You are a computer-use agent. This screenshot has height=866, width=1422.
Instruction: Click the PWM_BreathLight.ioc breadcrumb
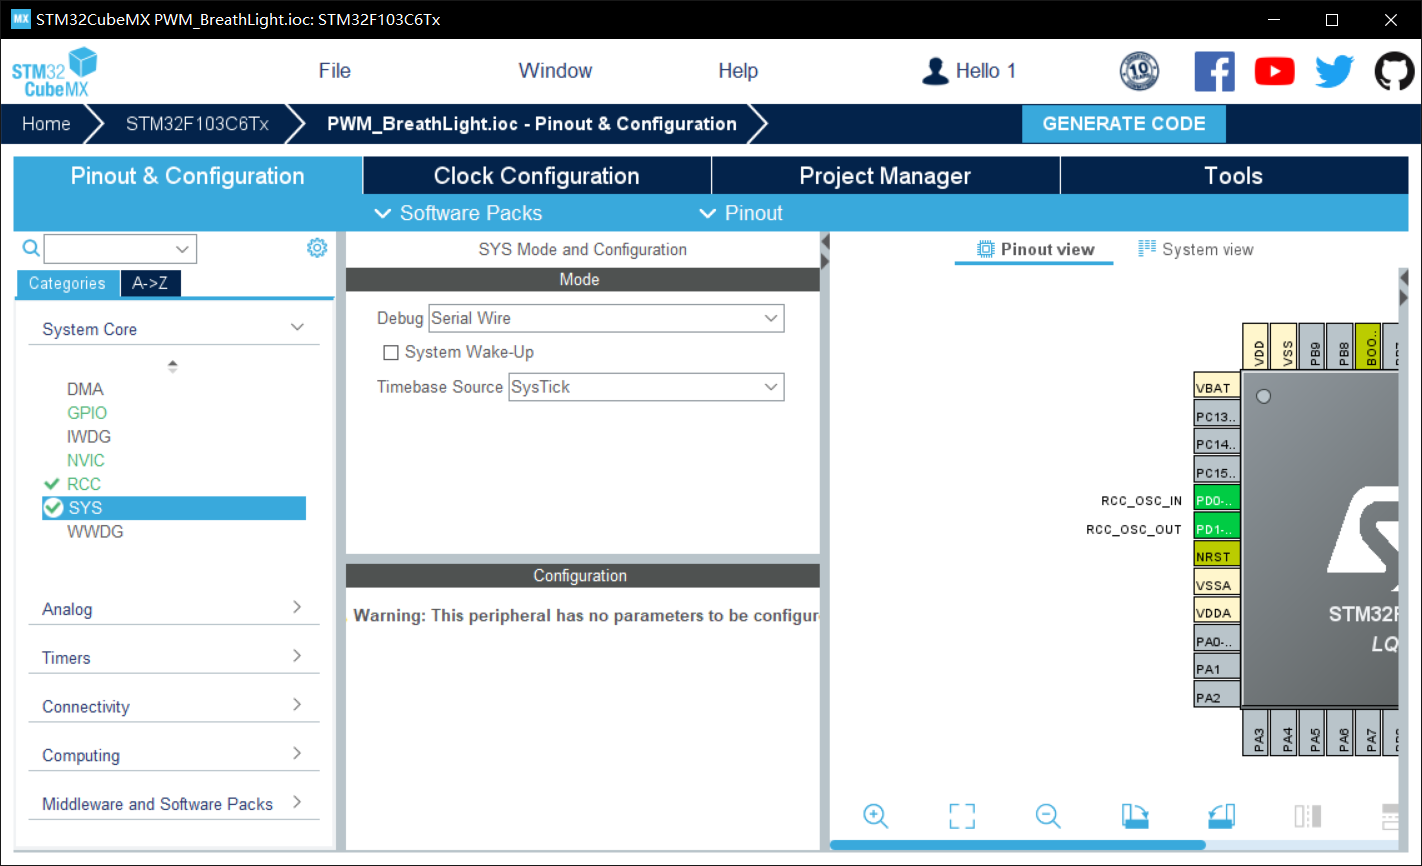(x=532, y=124)
